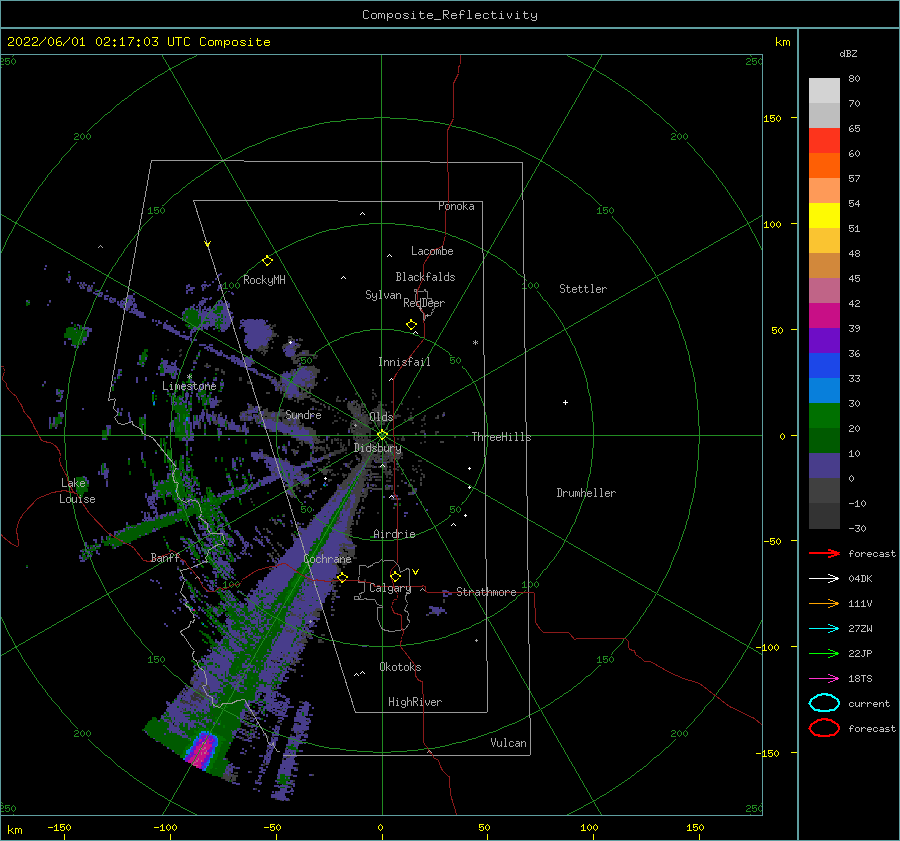Click the 18TS legend label
Viewport: 900px width, 841px height.
coord(860,679)
